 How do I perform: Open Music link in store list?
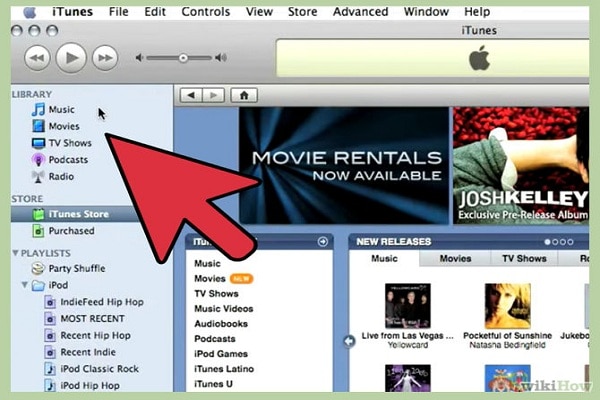tap(207, 263)
